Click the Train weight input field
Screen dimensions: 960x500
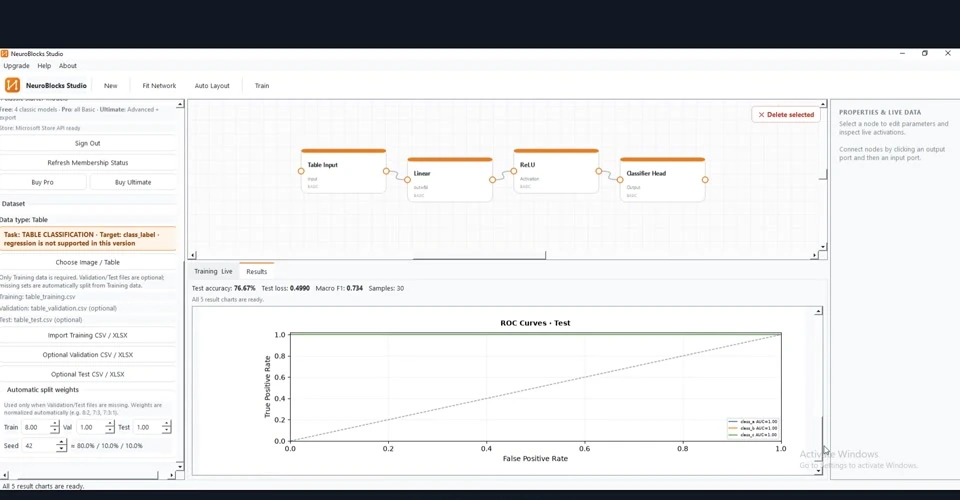coord(36,427)
